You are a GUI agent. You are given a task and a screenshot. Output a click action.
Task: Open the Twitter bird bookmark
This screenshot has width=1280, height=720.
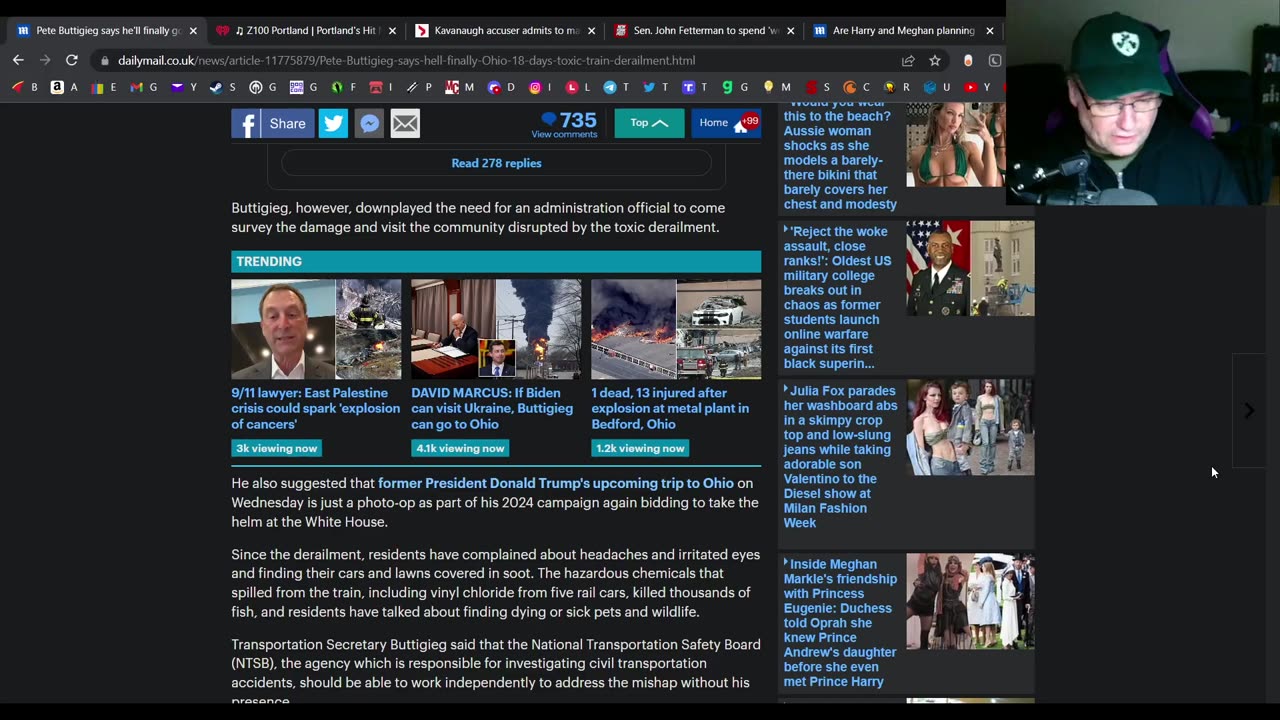[x=656, y=87]
